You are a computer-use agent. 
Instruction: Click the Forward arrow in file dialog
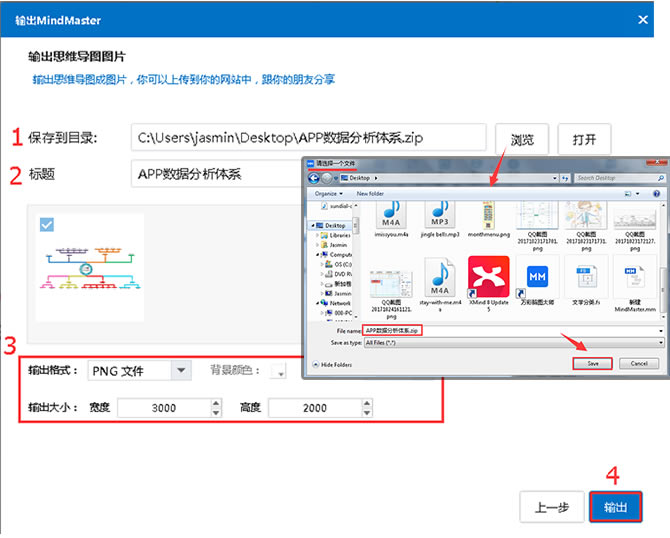[326, 178]
